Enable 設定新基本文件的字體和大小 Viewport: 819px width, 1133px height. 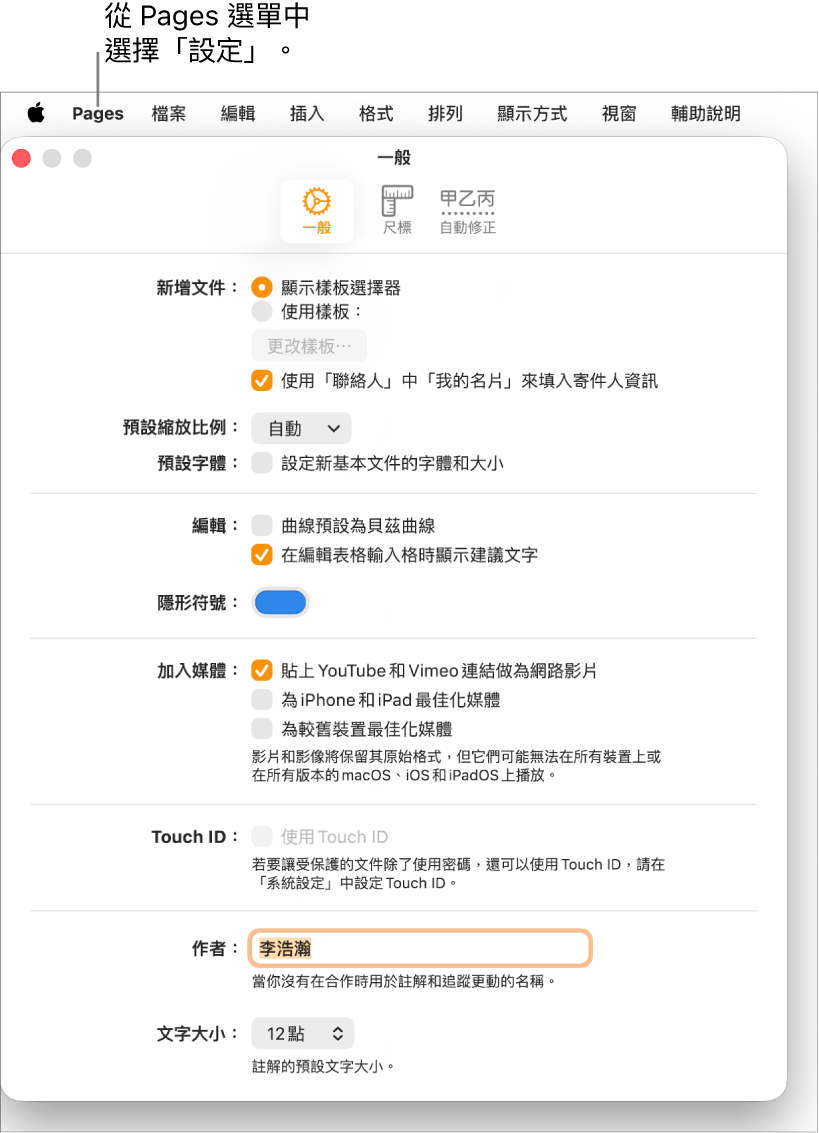[x=262, y=463]
